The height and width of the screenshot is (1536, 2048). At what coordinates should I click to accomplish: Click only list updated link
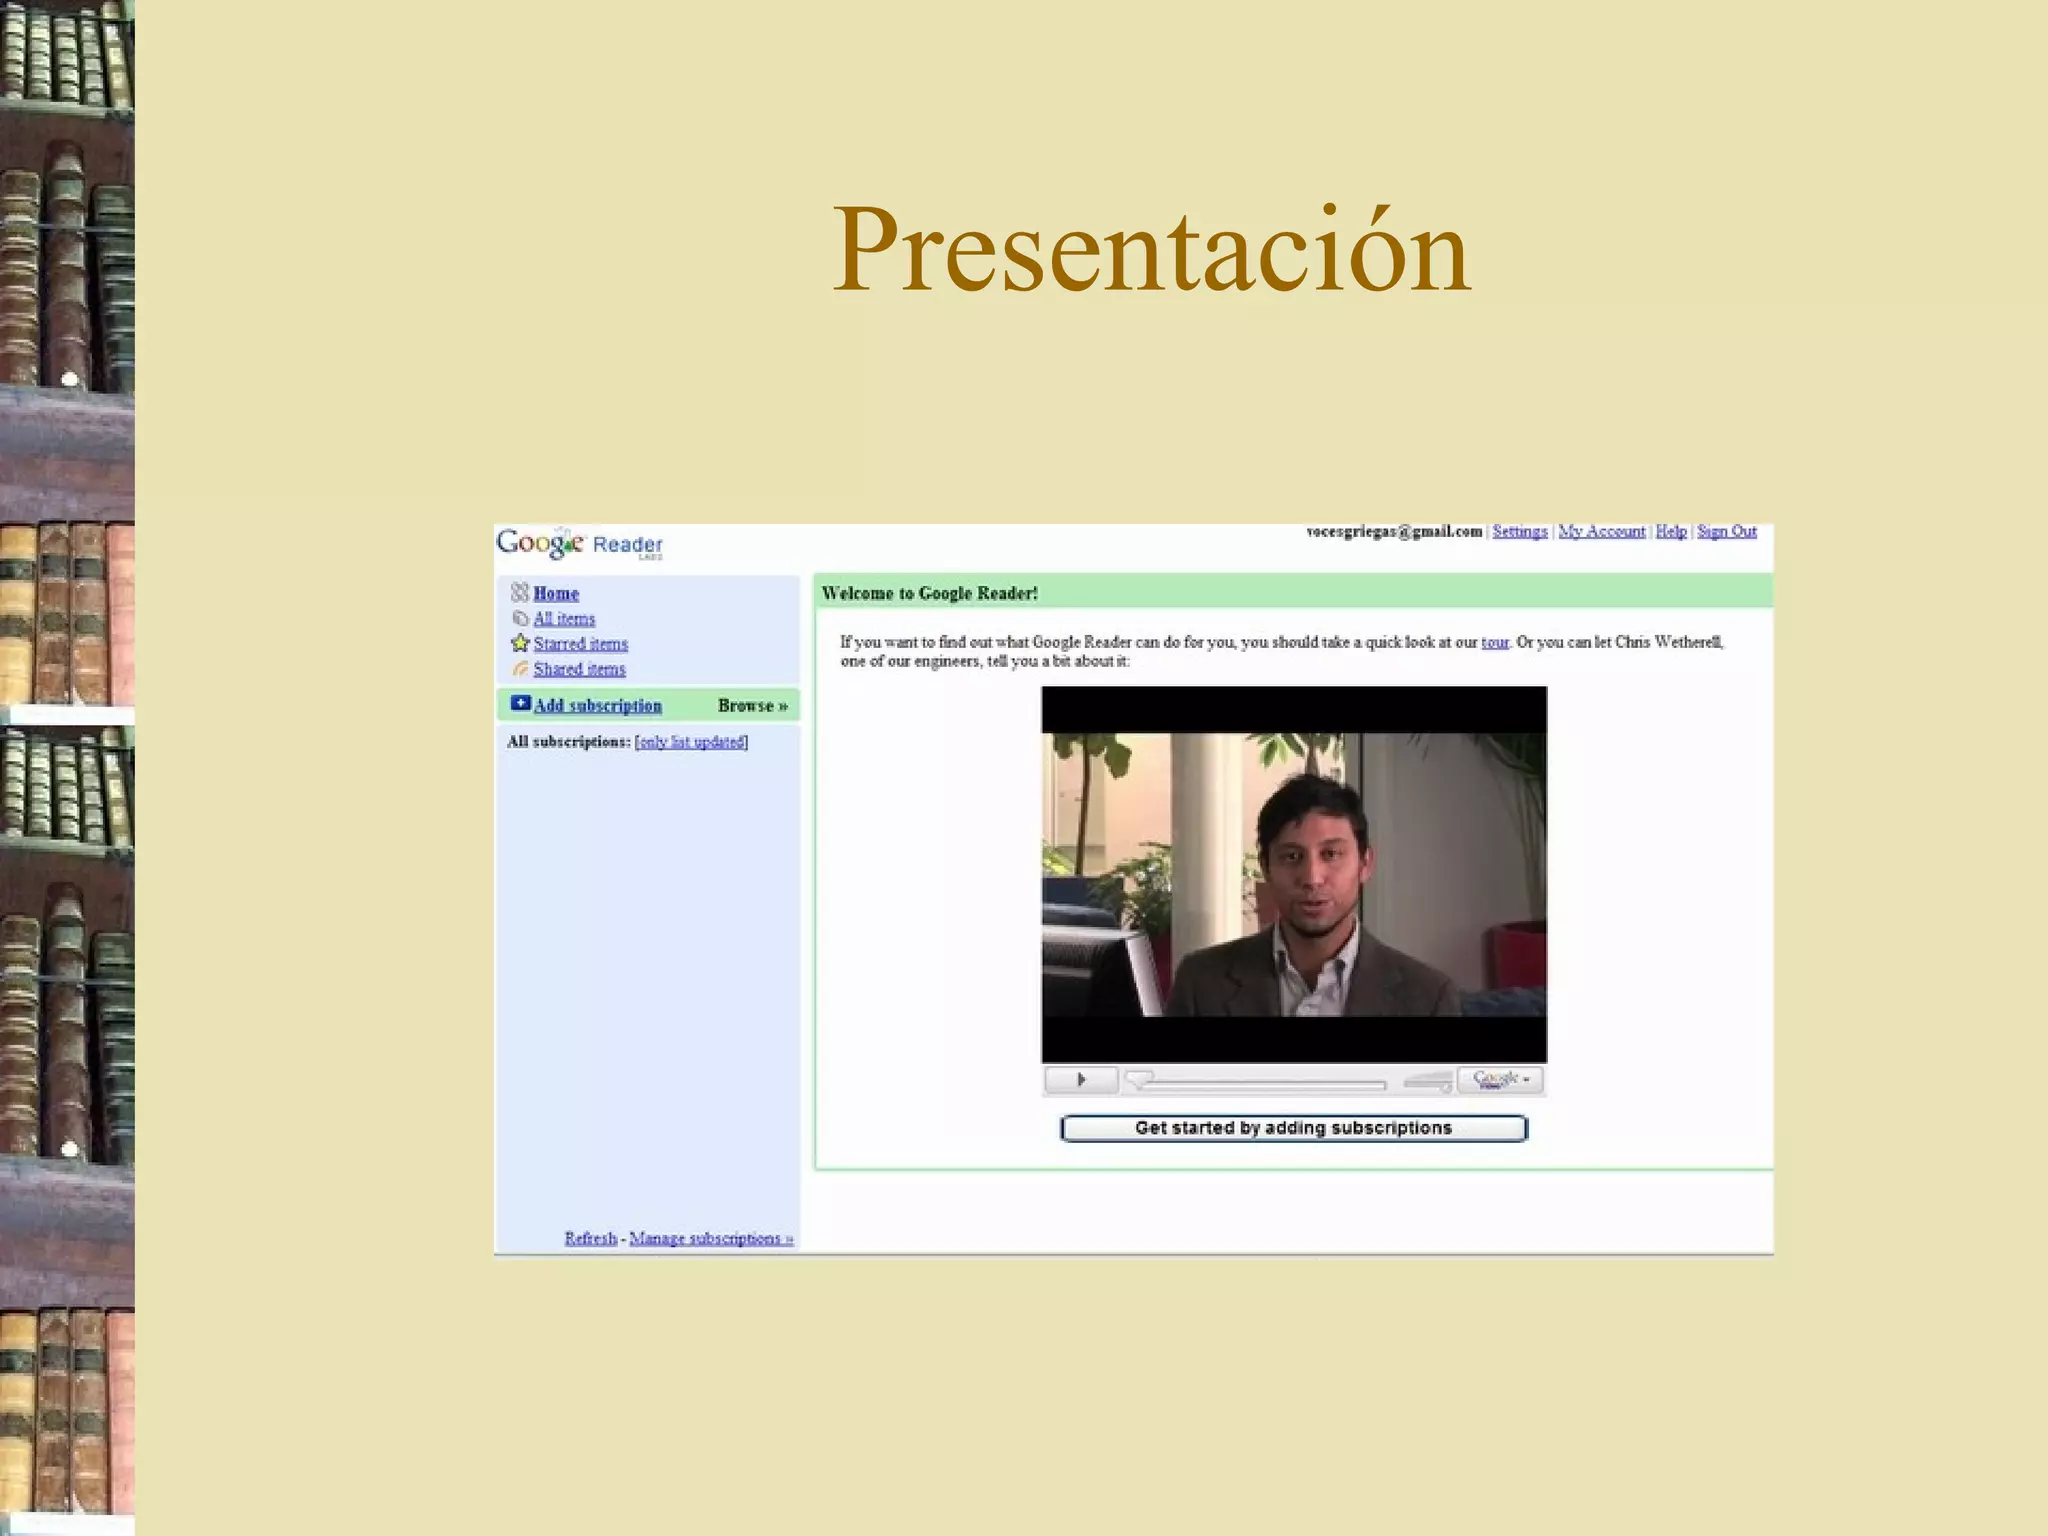(692, 741)
